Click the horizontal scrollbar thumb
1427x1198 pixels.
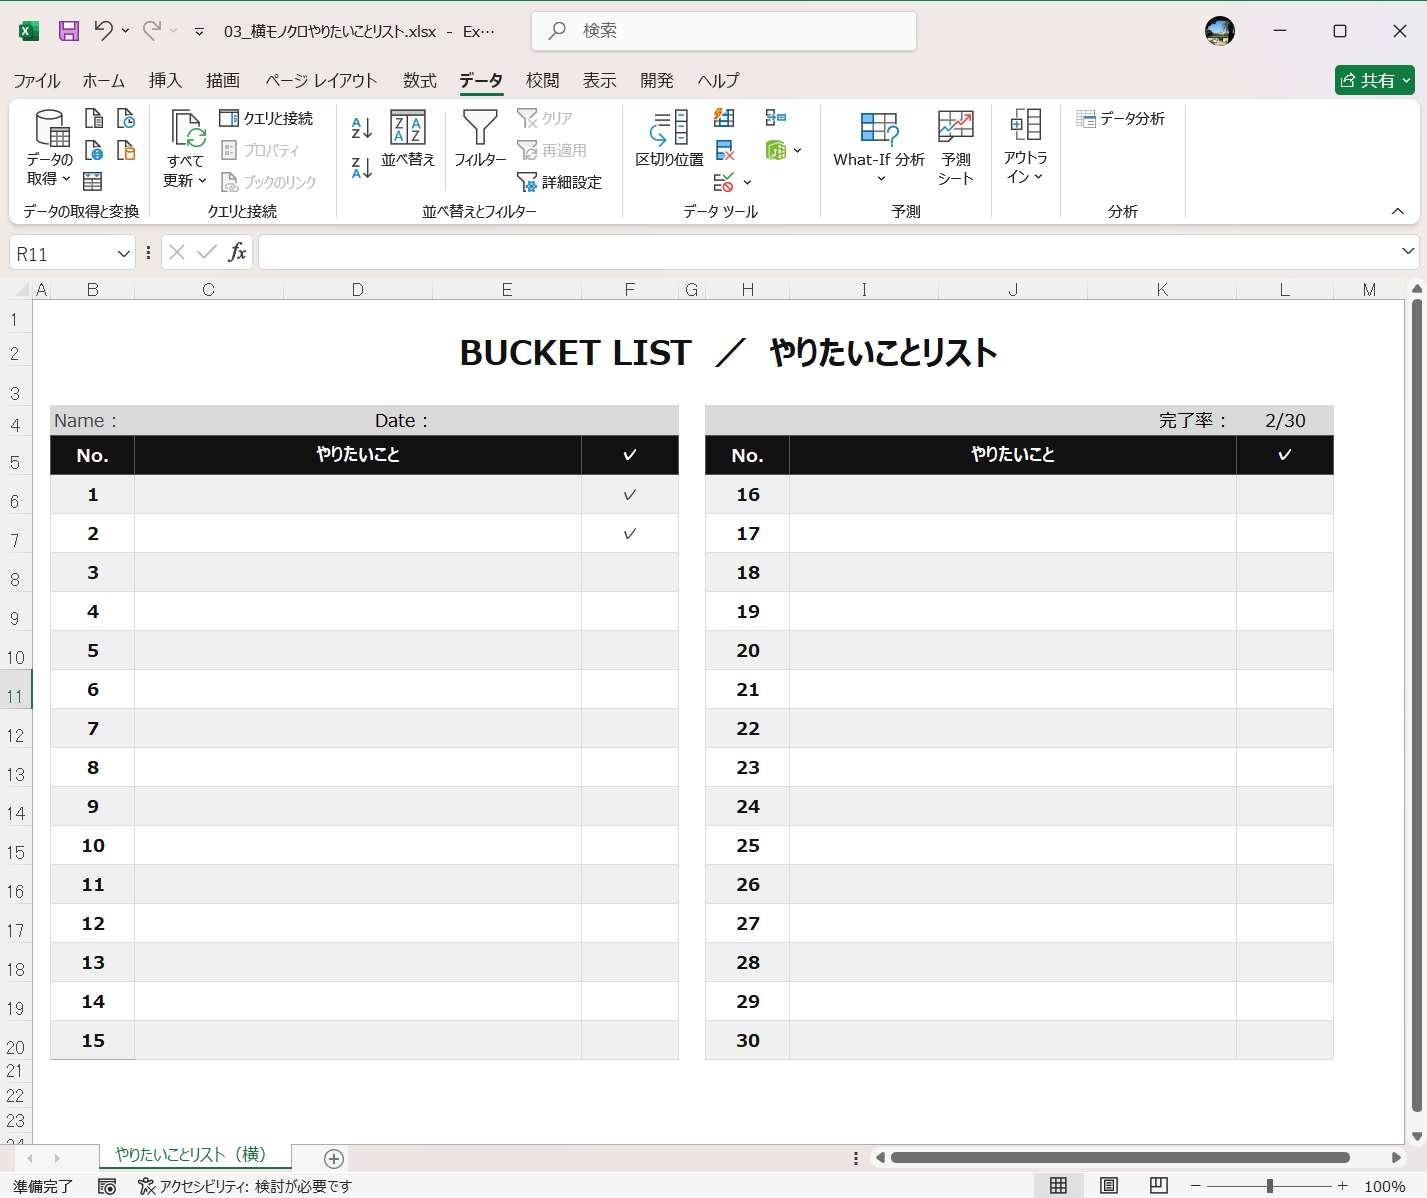pyautogui.click(x=1120, y=1158)
